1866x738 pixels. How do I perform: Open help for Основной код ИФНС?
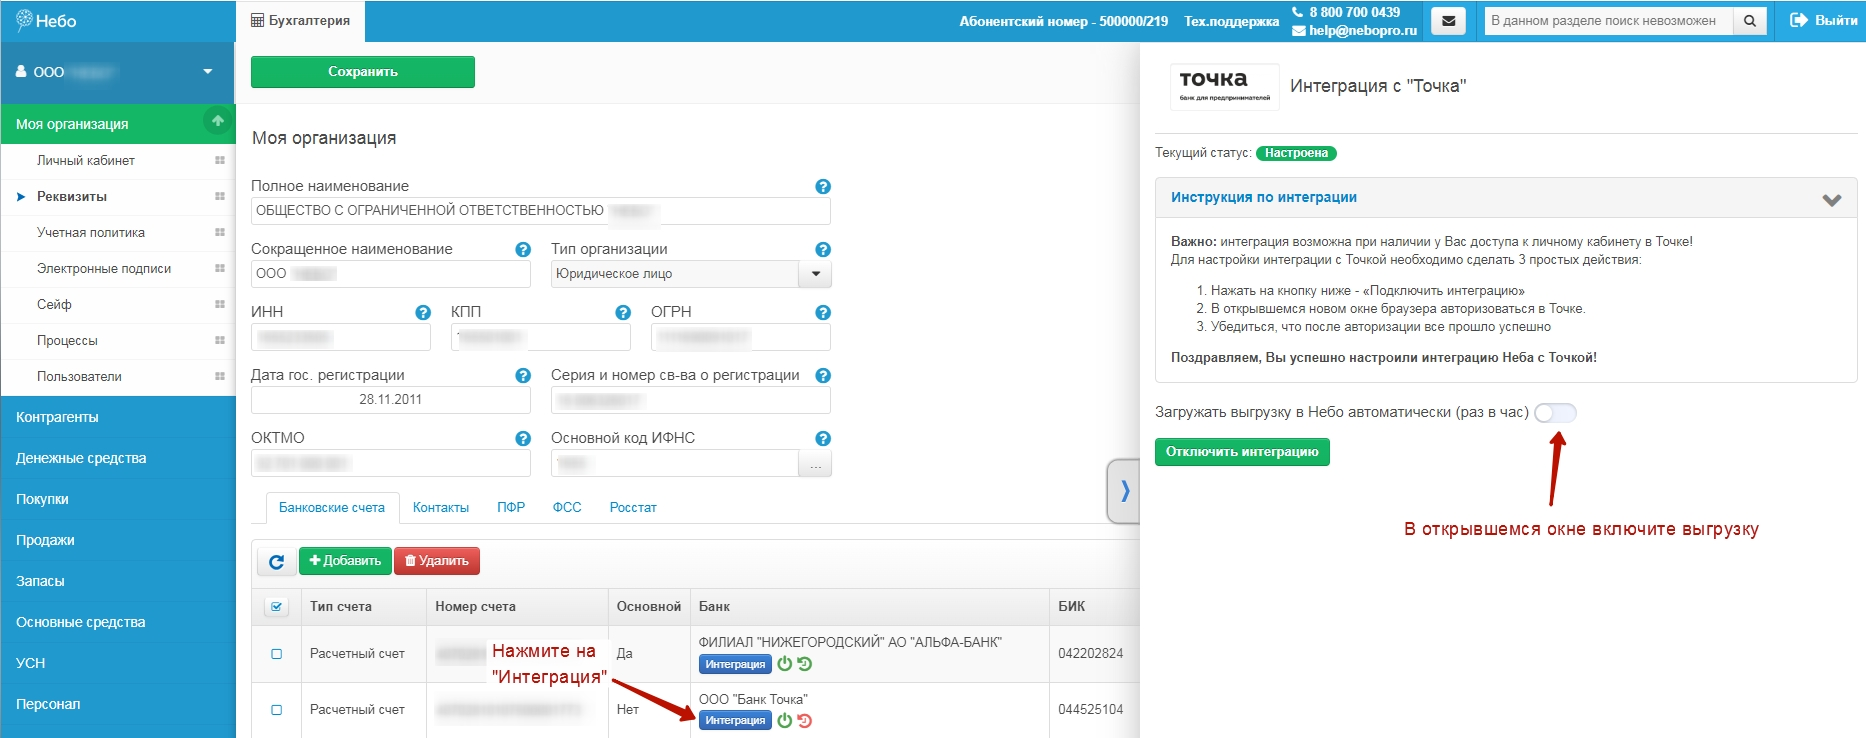(823, 439)
